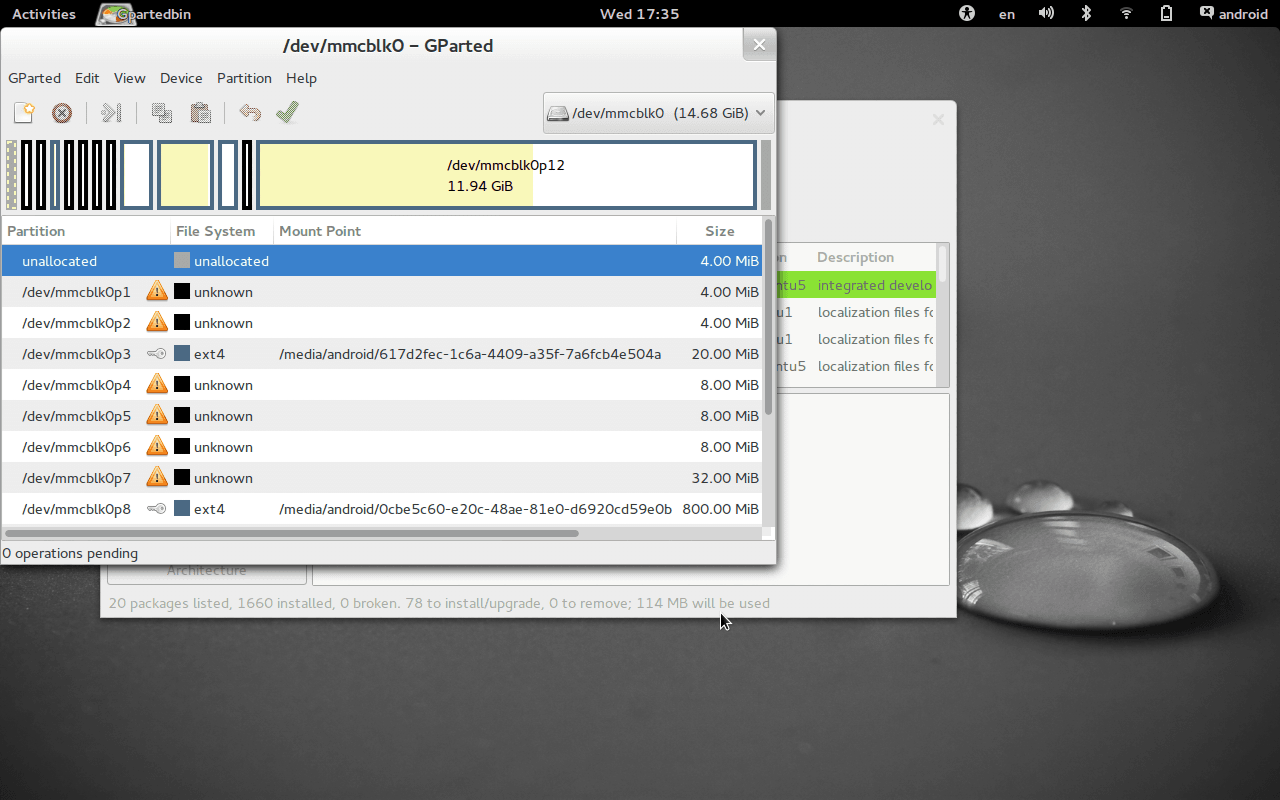
Task: Select the unallocated partition row
Action: 382,261
